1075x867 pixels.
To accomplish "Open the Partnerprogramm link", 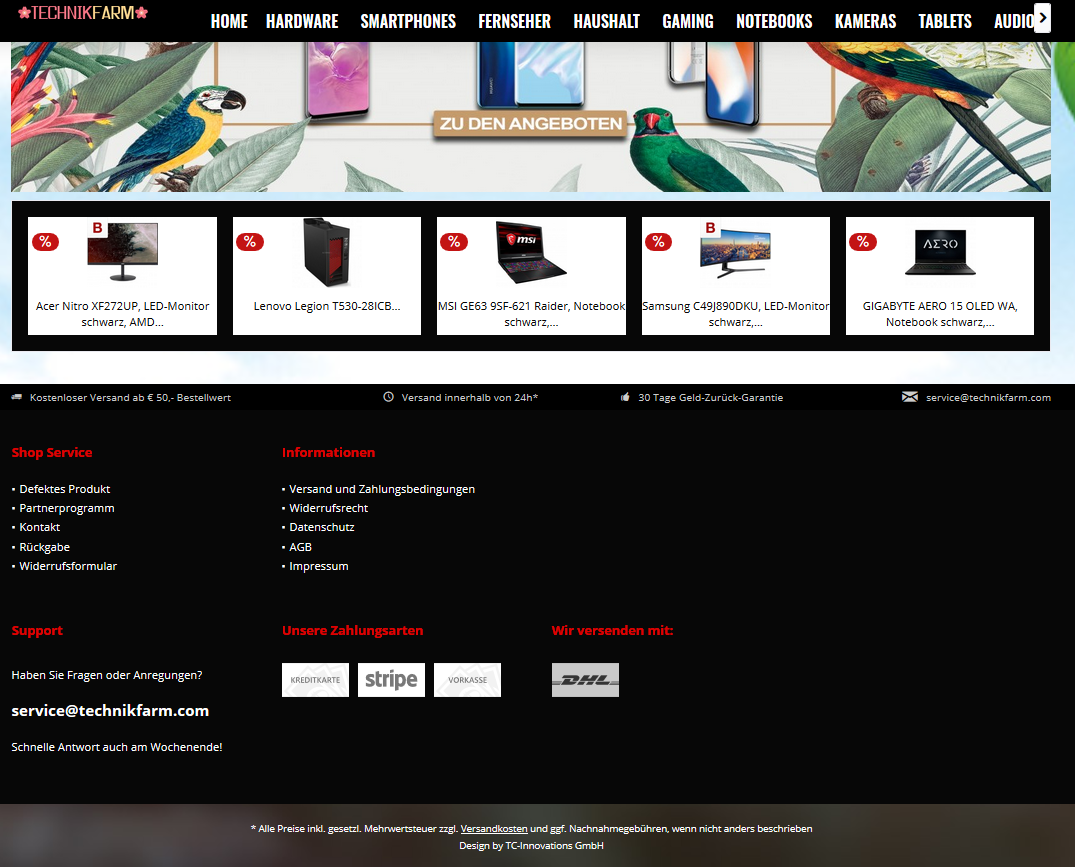I will pyautogui.click(x=67, y=509).
